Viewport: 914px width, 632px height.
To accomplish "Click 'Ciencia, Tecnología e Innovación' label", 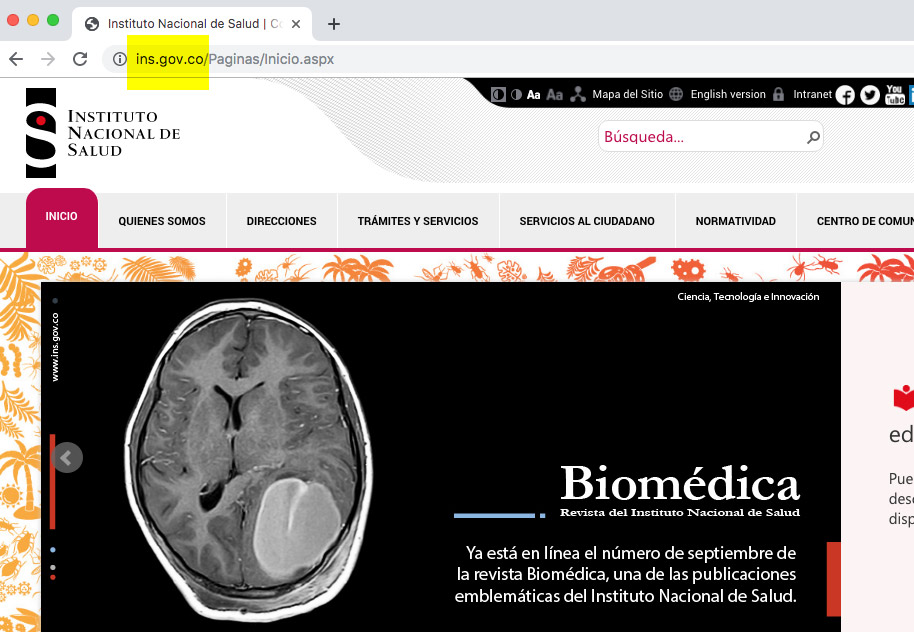I will pyautogui.click(x=748, y=297).
